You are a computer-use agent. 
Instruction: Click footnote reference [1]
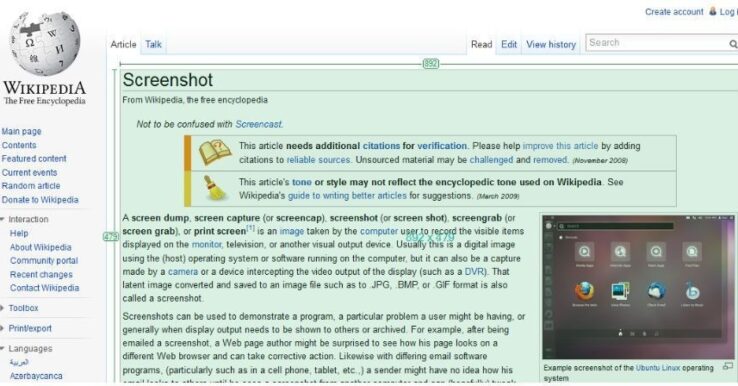tap(250, 228)
